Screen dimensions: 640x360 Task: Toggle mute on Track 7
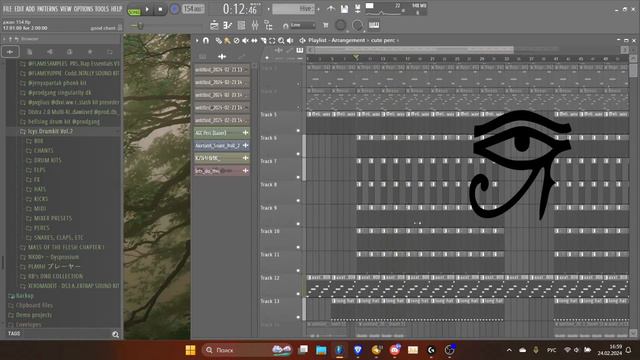298,177
